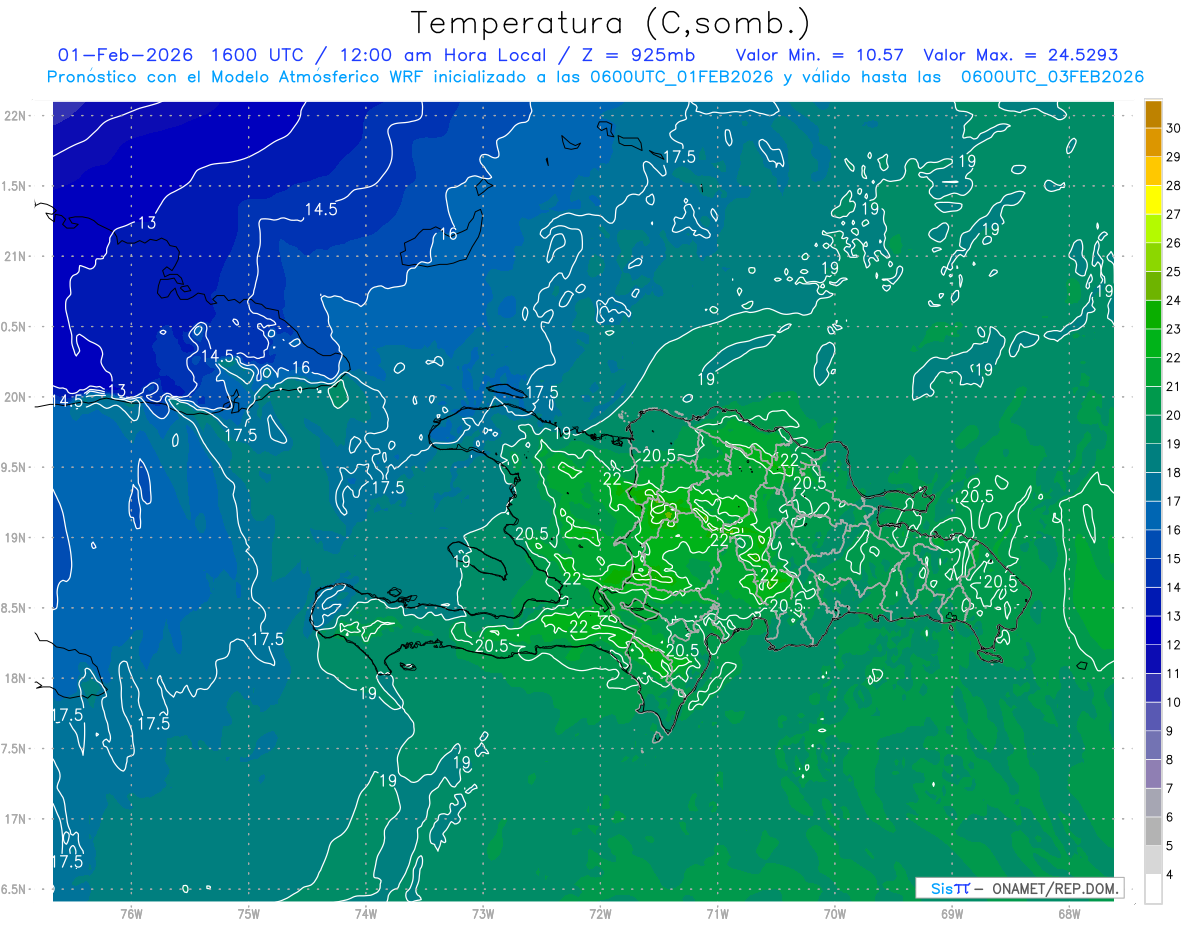Click the "69W" longitude axis label
The width and height of the screenshot is (1200, 927).
pyautogui.click(x=952, y=913)
